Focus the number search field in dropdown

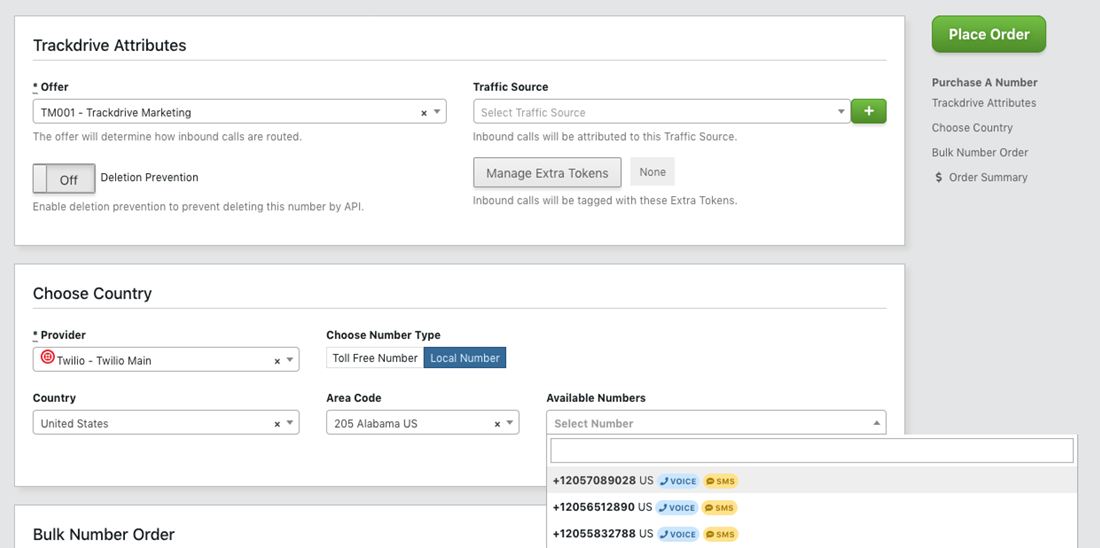[x=812, y=450]
